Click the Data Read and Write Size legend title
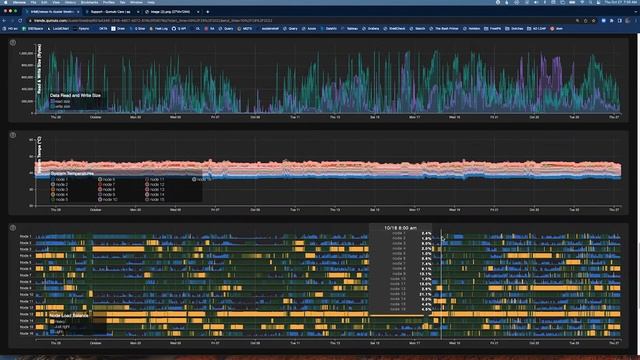 [x=75, y=95]
